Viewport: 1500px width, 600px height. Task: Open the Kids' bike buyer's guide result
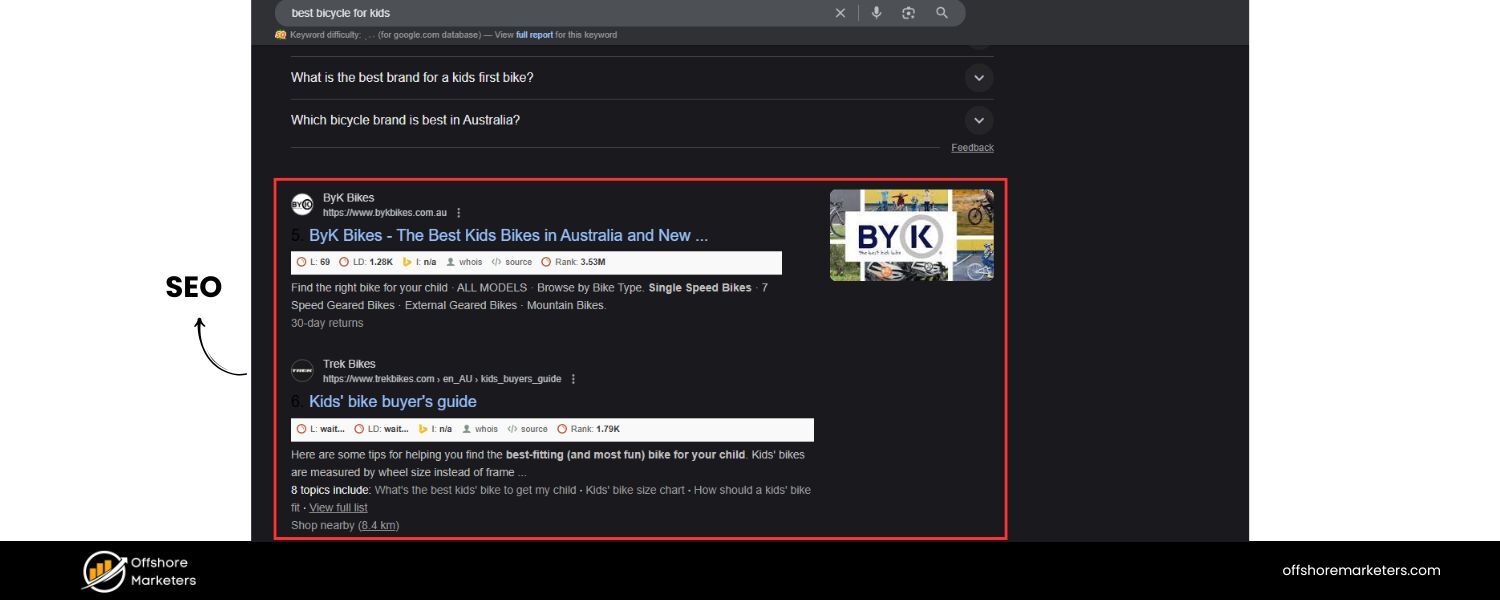pos(392,402)
